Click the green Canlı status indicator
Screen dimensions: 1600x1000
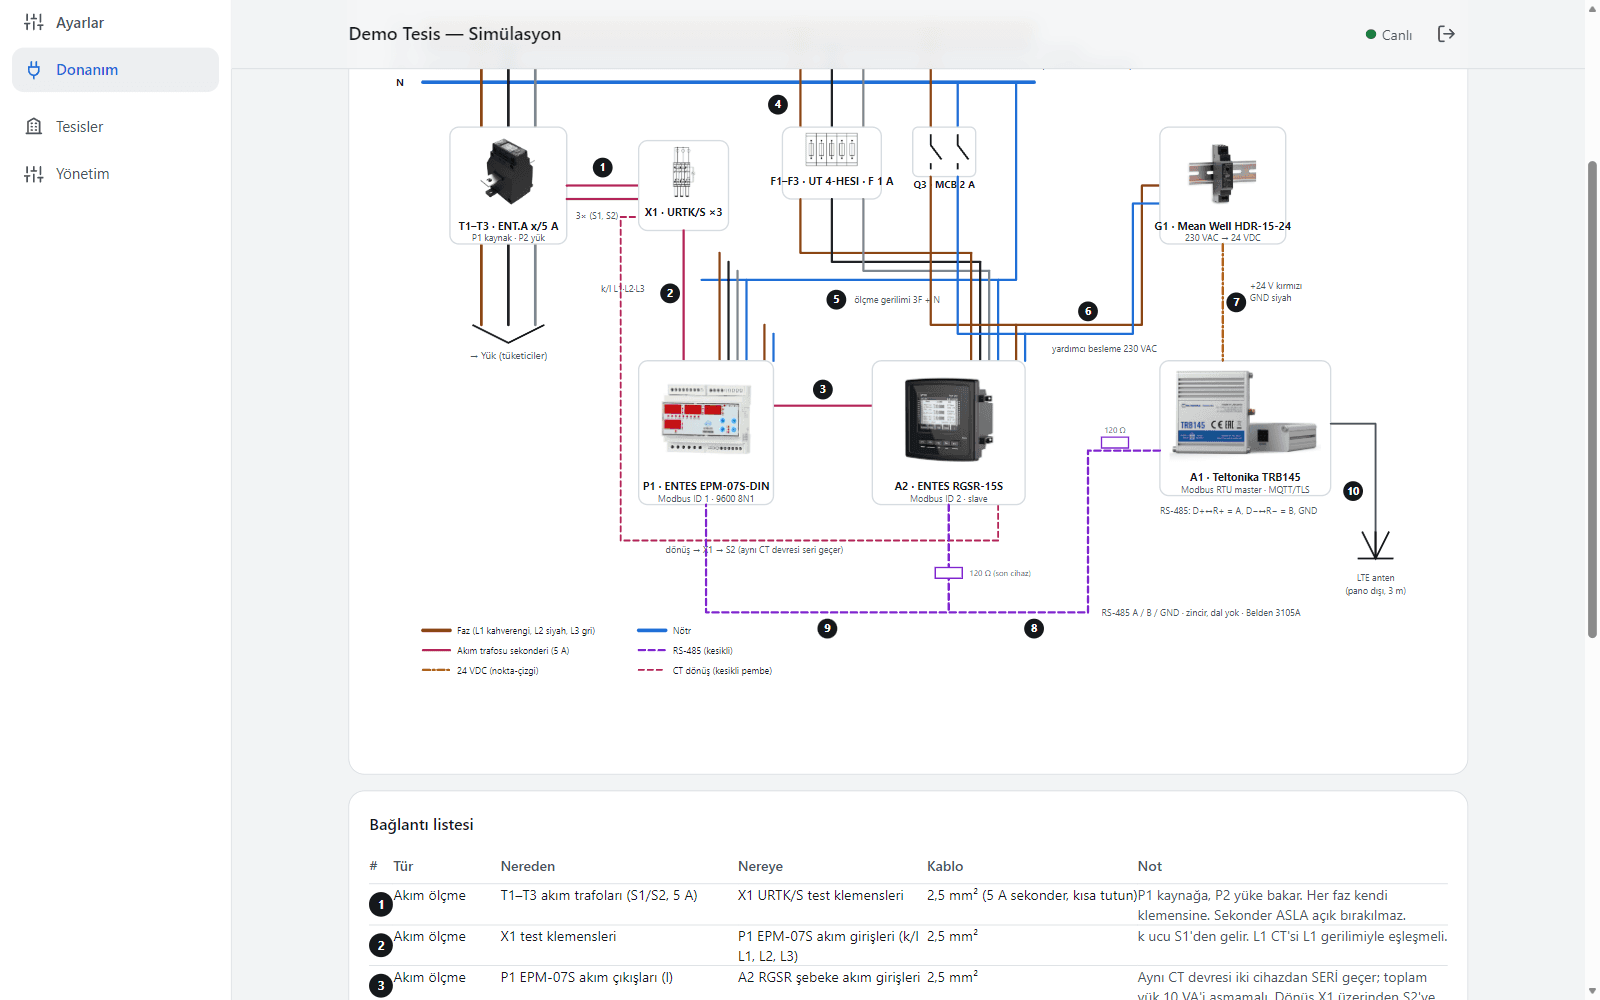[x=1389, y=35]
